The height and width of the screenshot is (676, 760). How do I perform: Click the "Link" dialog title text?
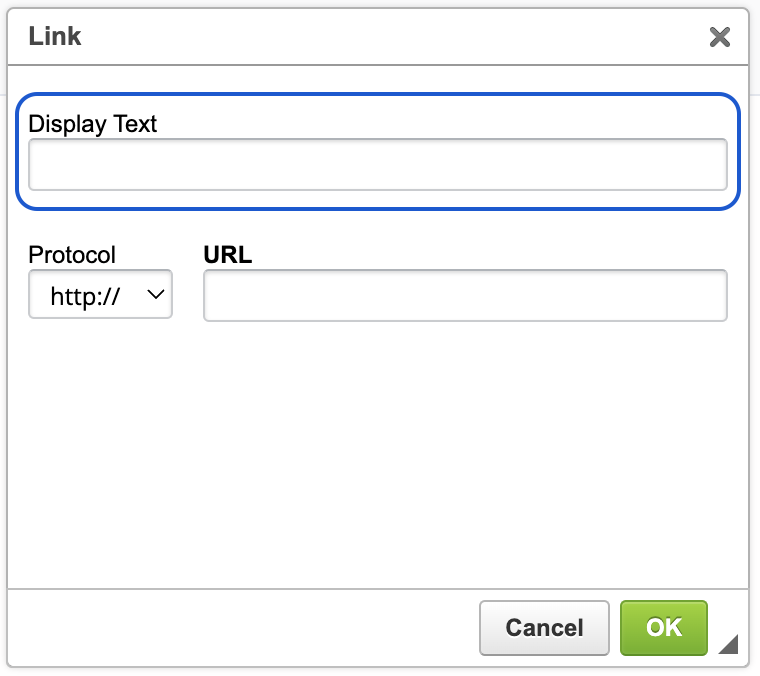55,38
